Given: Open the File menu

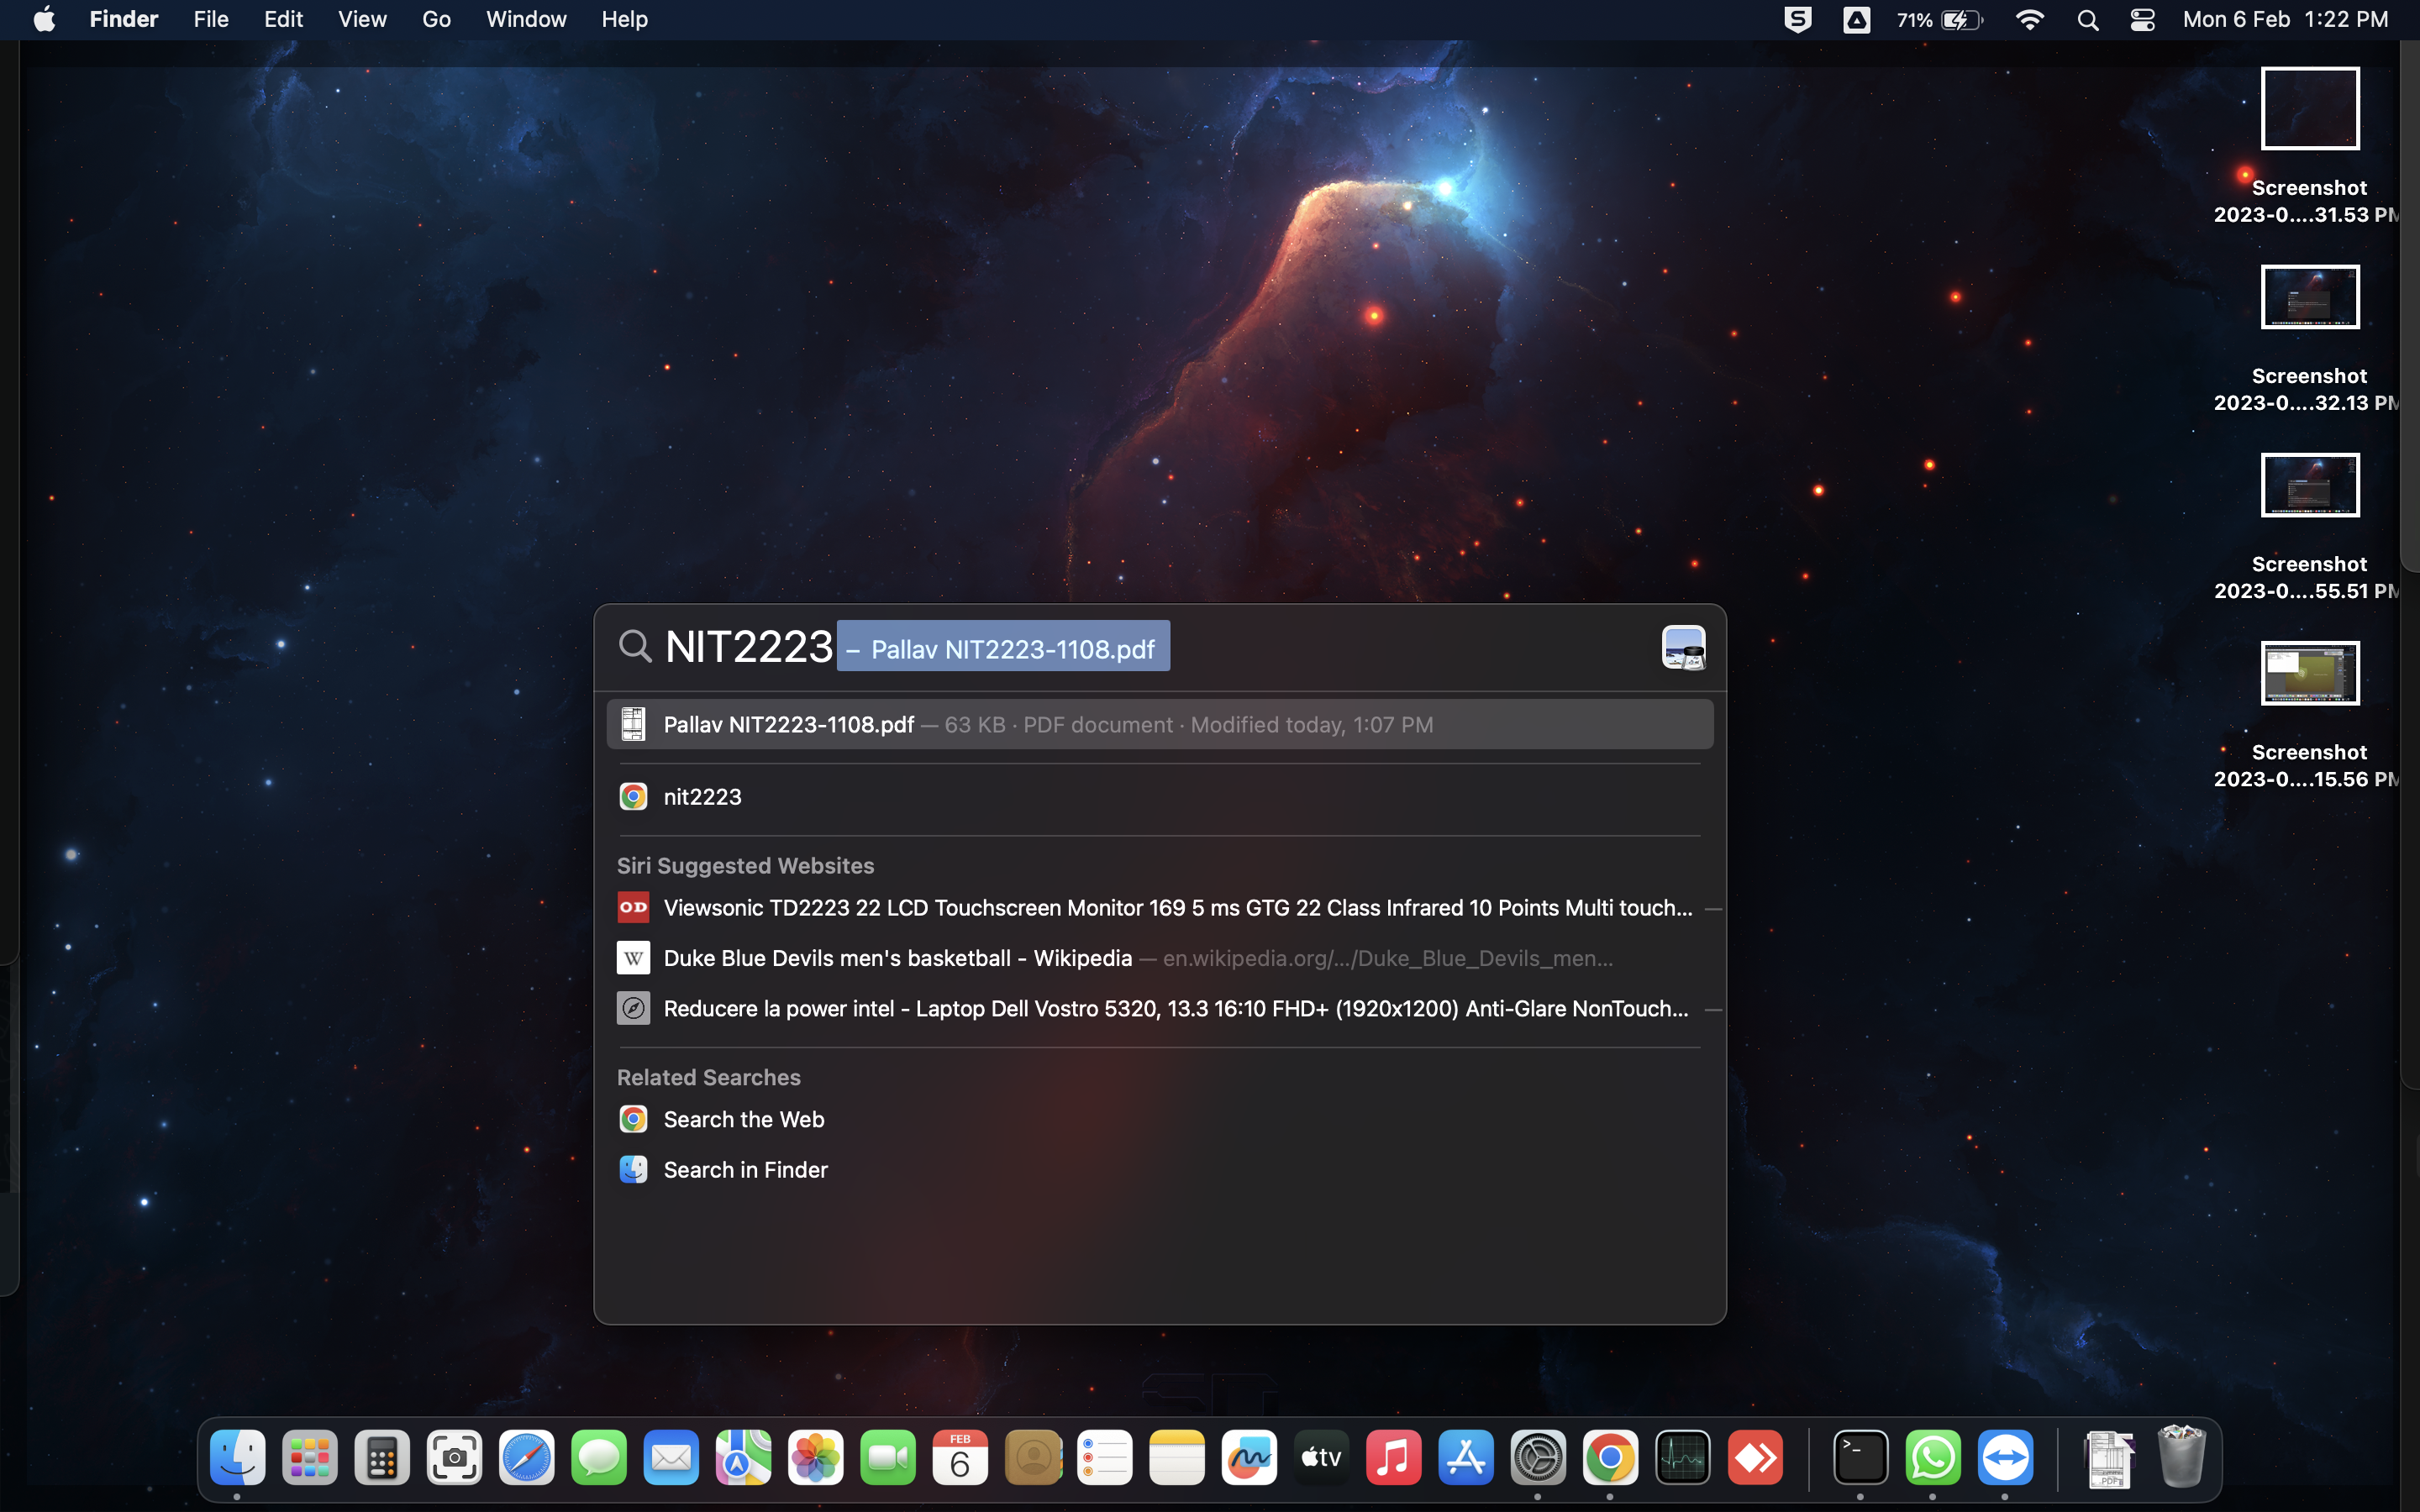Looking at the screenshot, I should (x=210, y=20).
